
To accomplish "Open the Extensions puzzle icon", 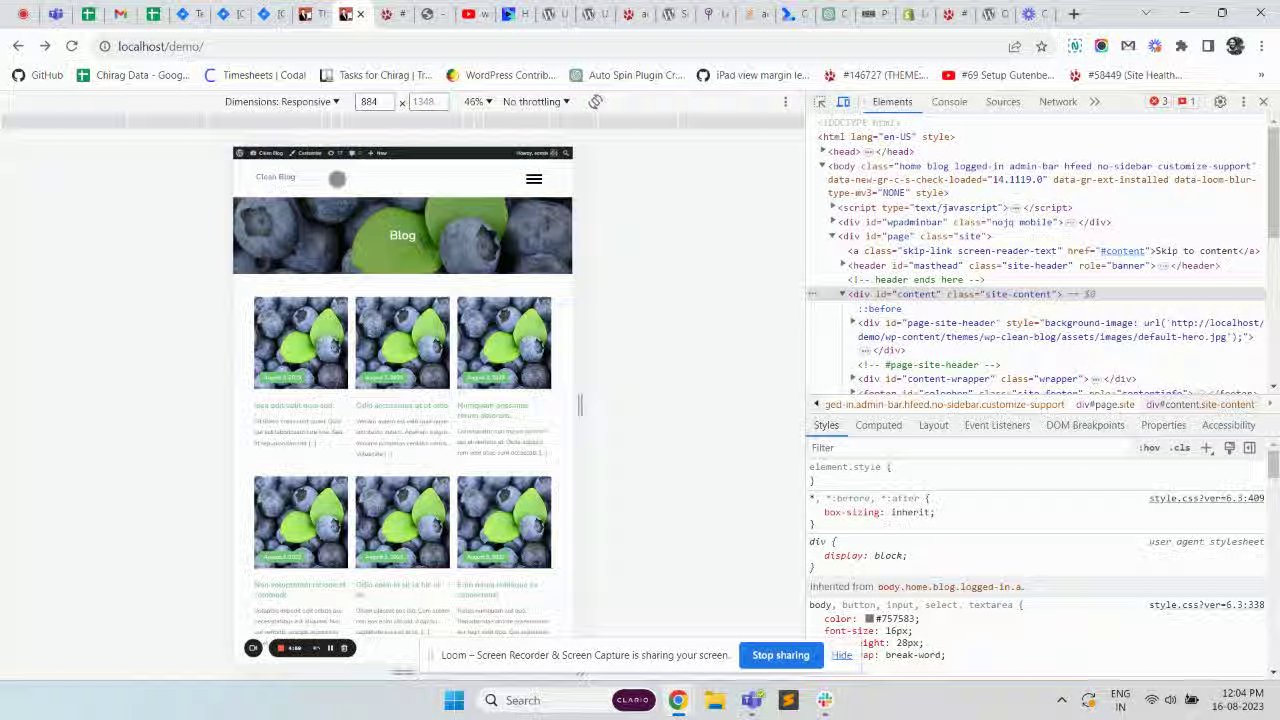I will pos(1181,46).
